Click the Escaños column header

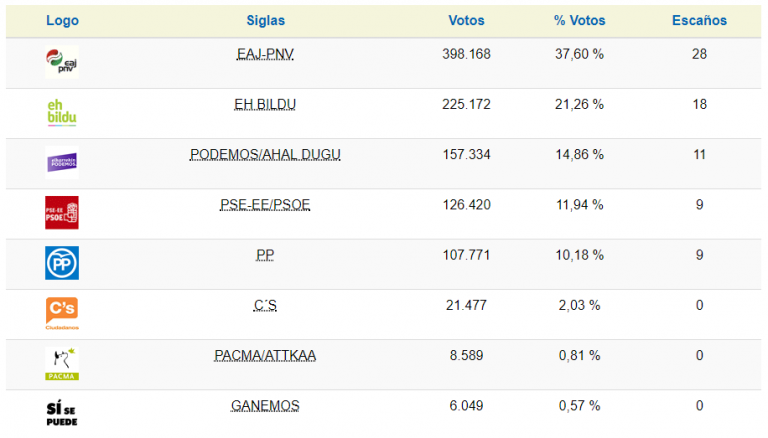[699, 21]
